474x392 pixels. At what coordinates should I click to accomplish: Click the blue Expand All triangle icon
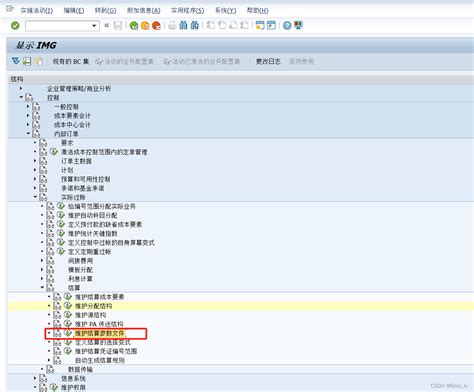tap(16, 61)
